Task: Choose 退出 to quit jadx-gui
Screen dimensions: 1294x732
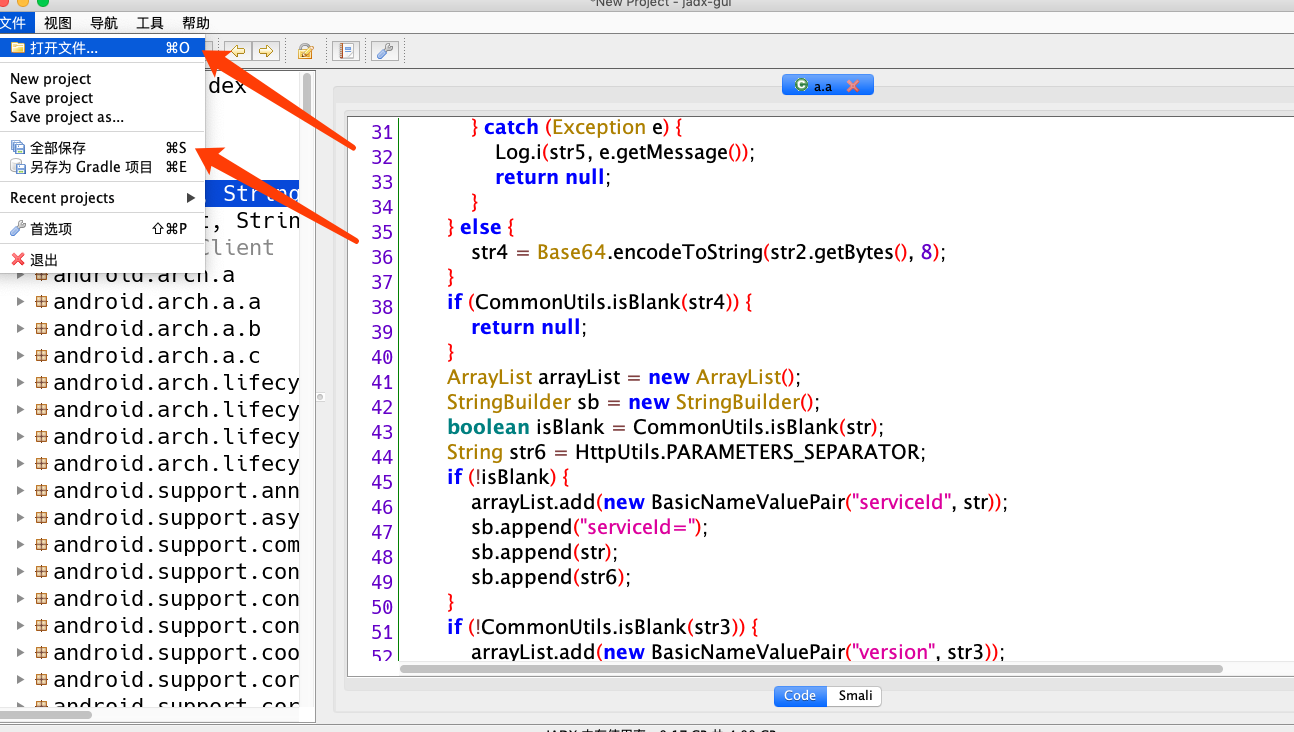Action: point(102,260)
